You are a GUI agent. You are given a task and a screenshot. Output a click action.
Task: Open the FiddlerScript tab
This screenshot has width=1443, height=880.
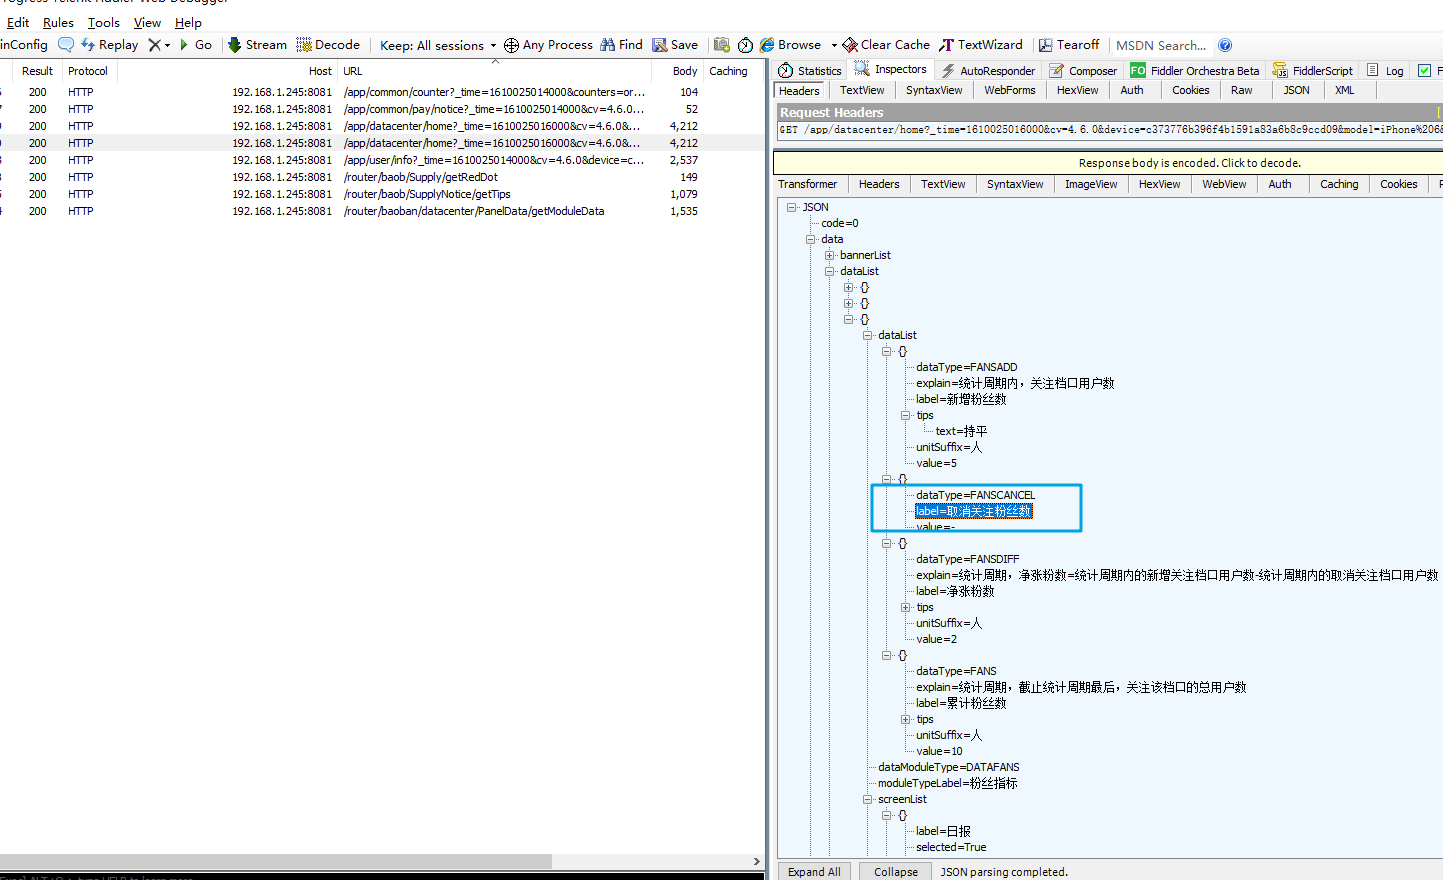click(1313, 70)
